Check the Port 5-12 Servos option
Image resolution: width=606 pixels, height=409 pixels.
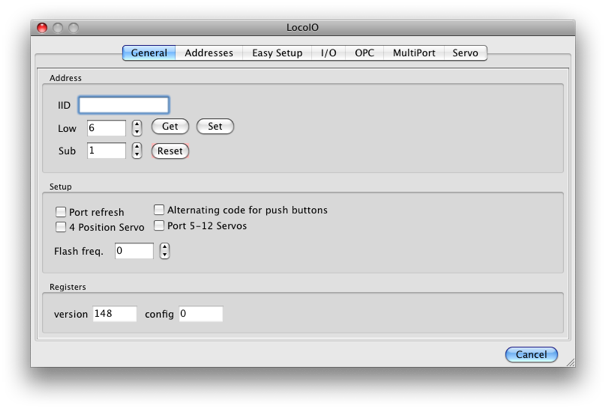pyautogui.click(x=159, y=226)
